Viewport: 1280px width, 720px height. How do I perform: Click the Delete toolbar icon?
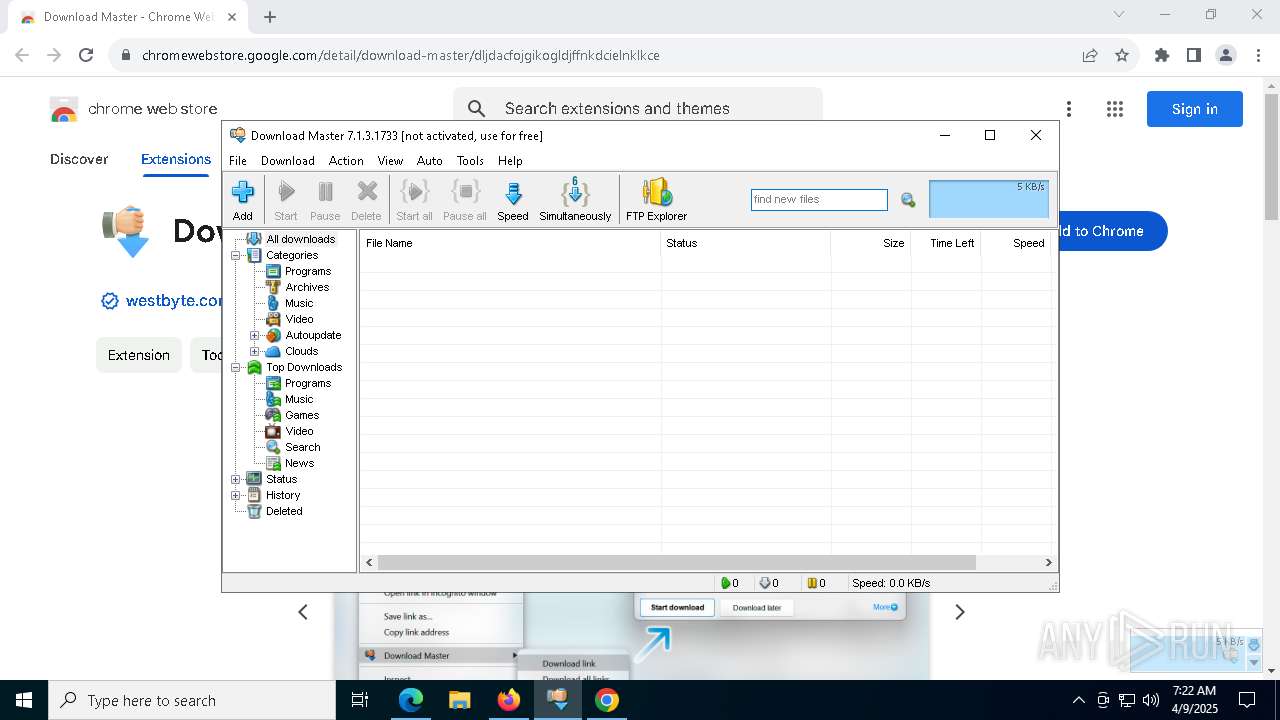pyautogui.click(x=366, y=199)
